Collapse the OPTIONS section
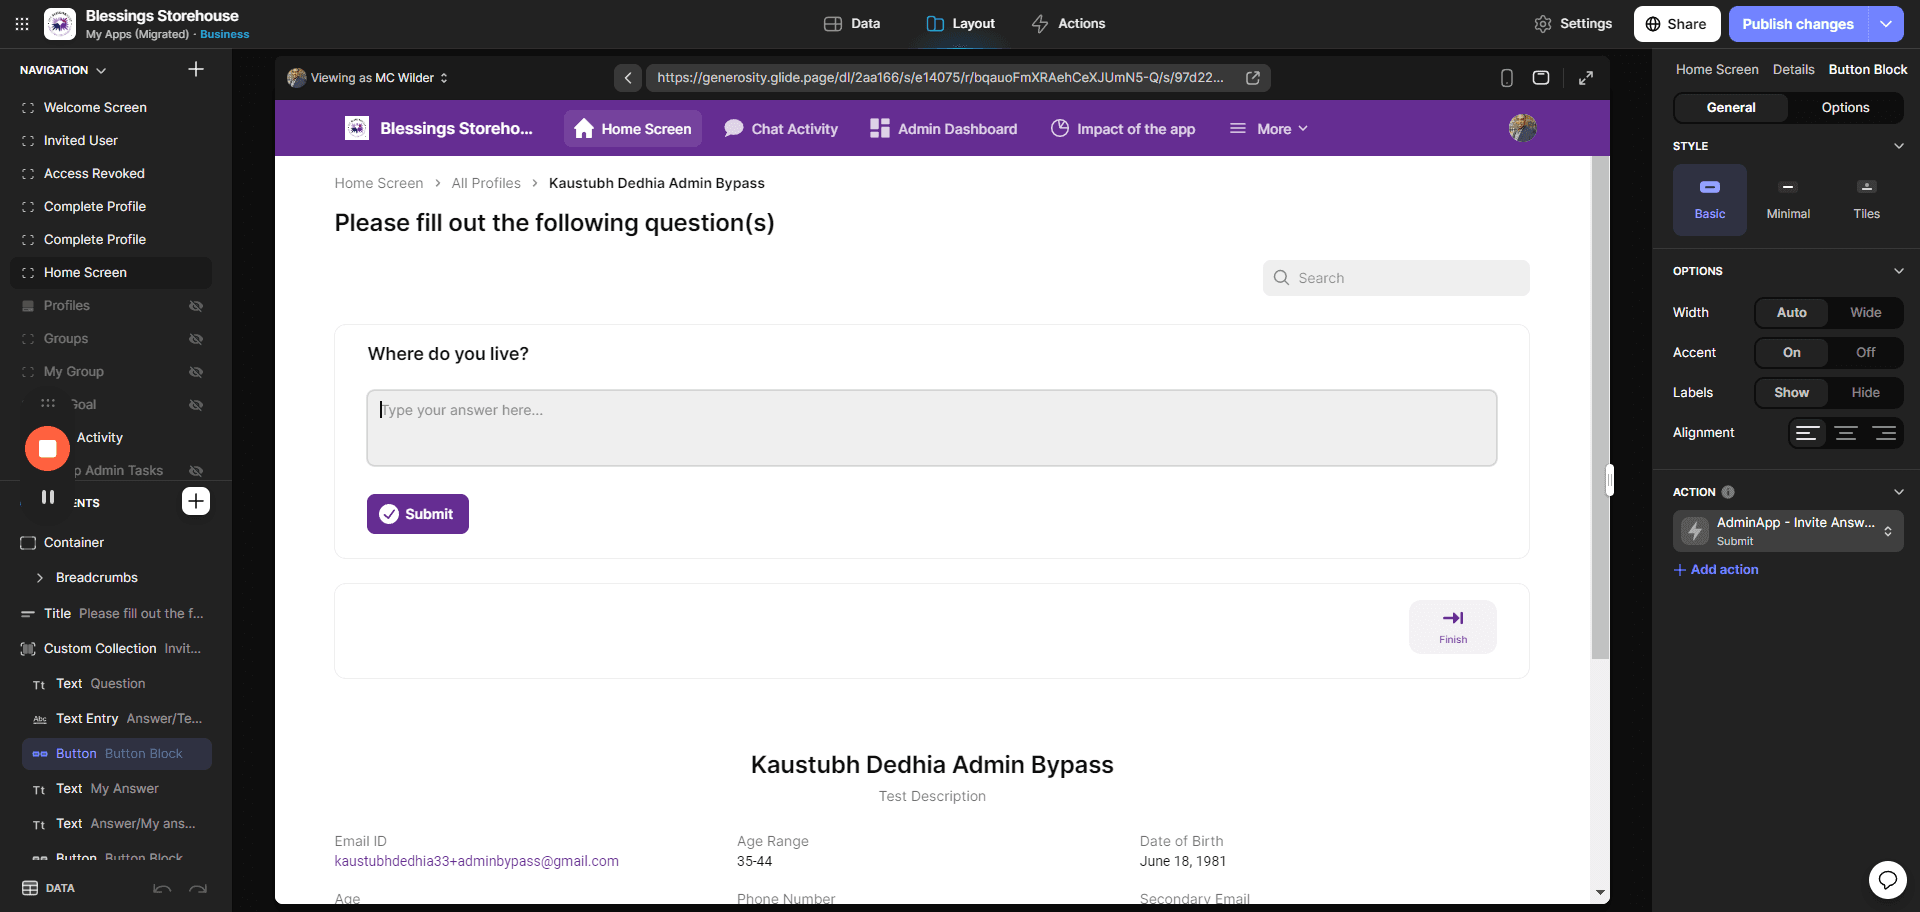1920x912 pixels. point(1898,271)
